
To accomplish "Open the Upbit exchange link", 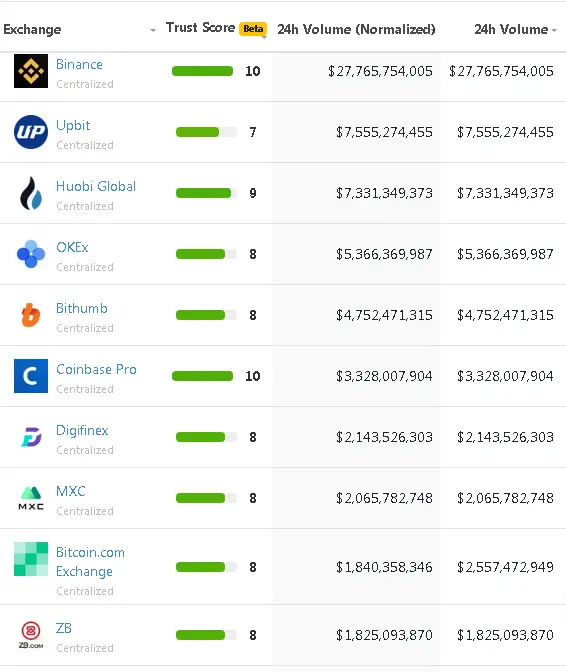I will point(73,126).
